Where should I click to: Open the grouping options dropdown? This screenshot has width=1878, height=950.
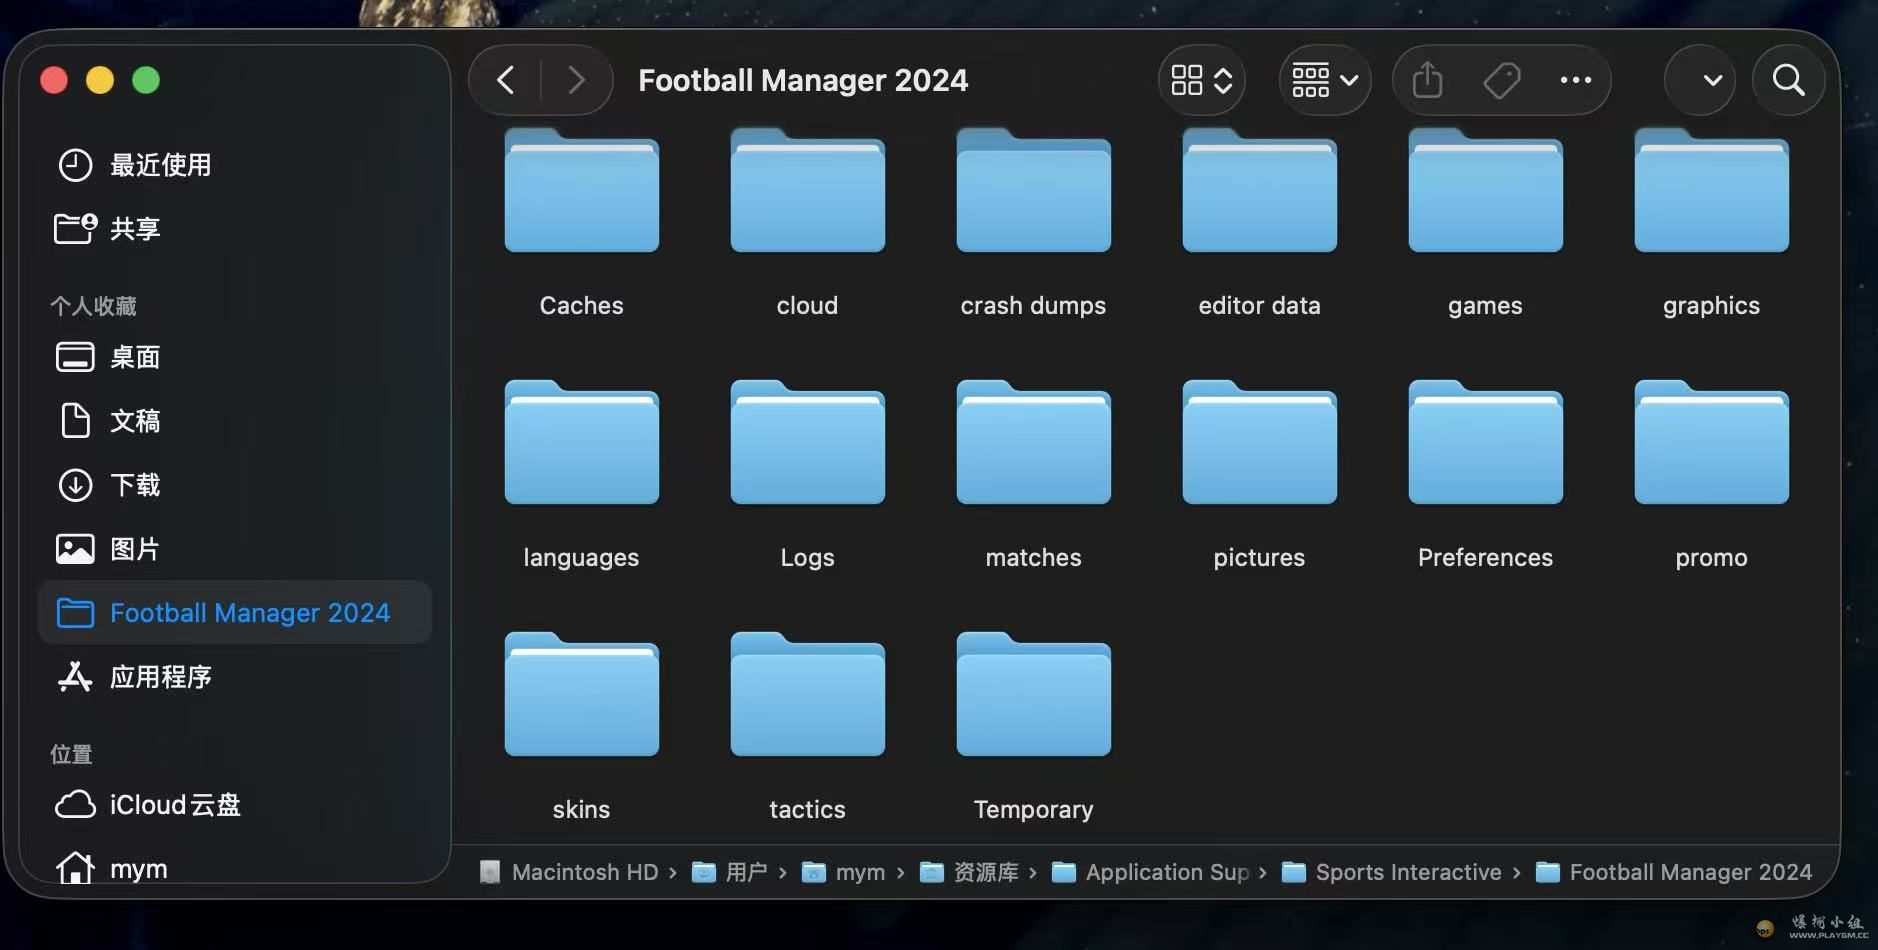(1324, 80)
